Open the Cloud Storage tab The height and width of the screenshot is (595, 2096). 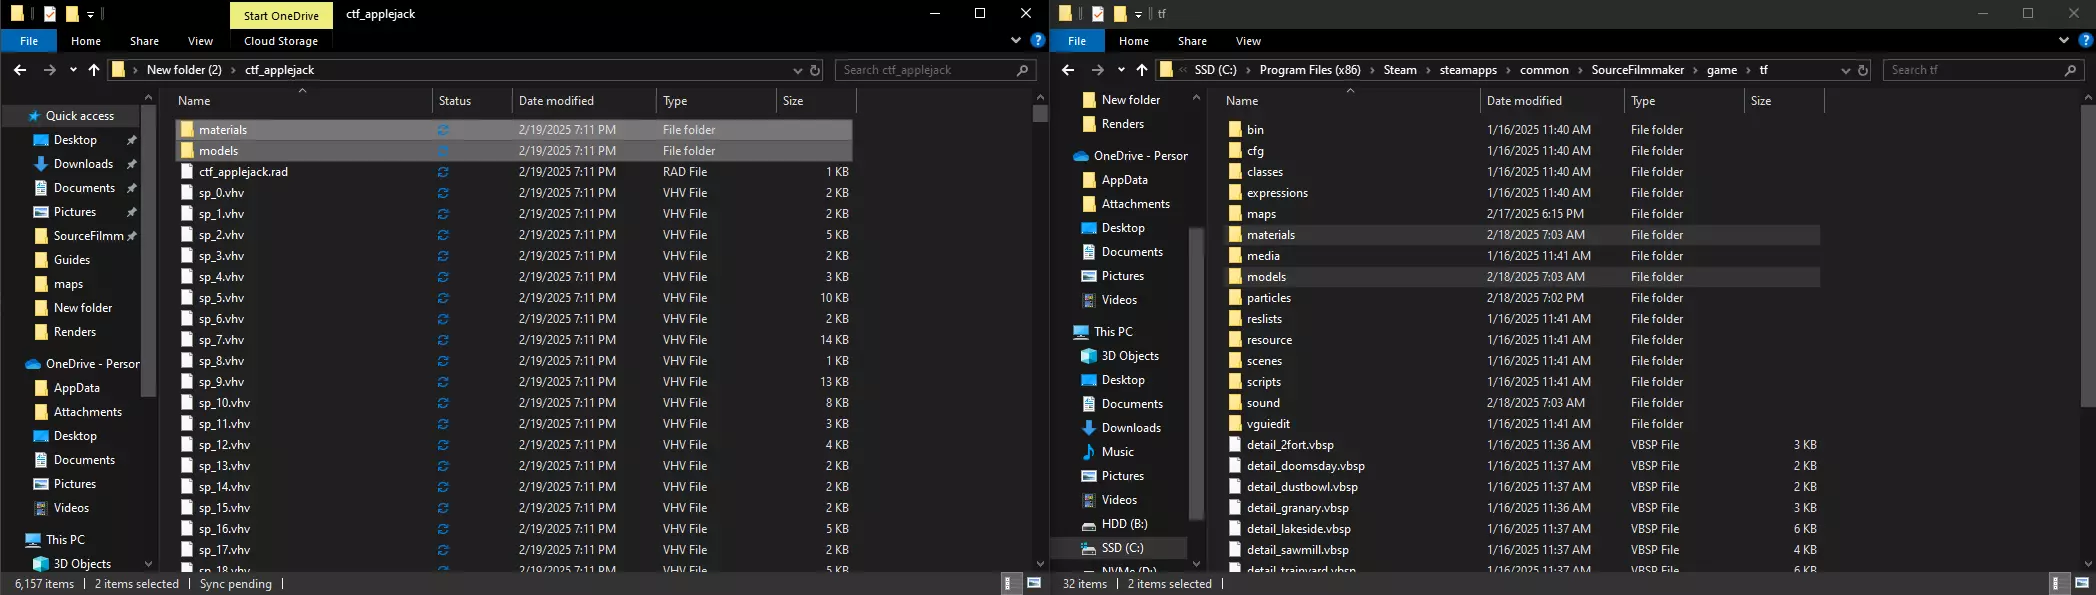point(280,41)
